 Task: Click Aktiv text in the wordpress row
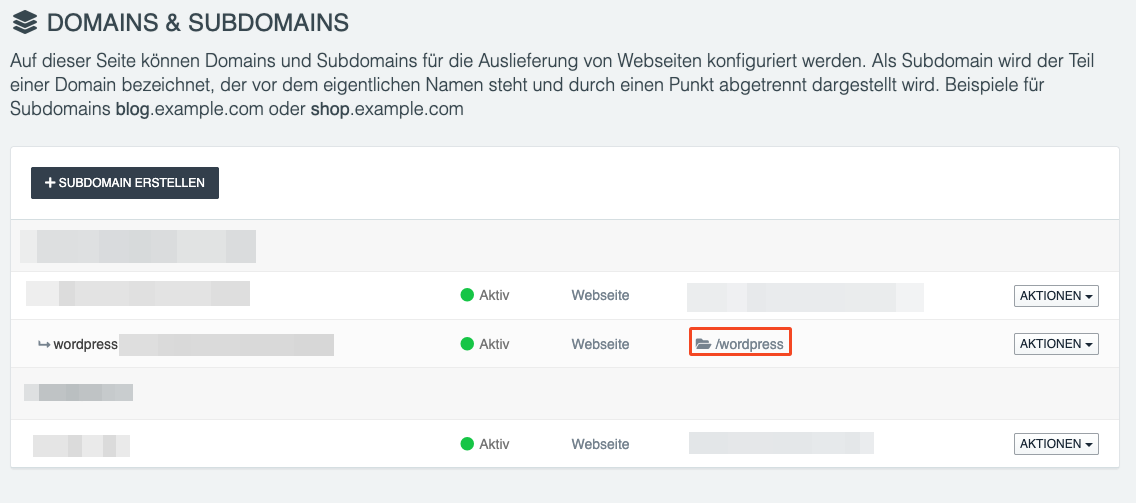pos(495,344)
